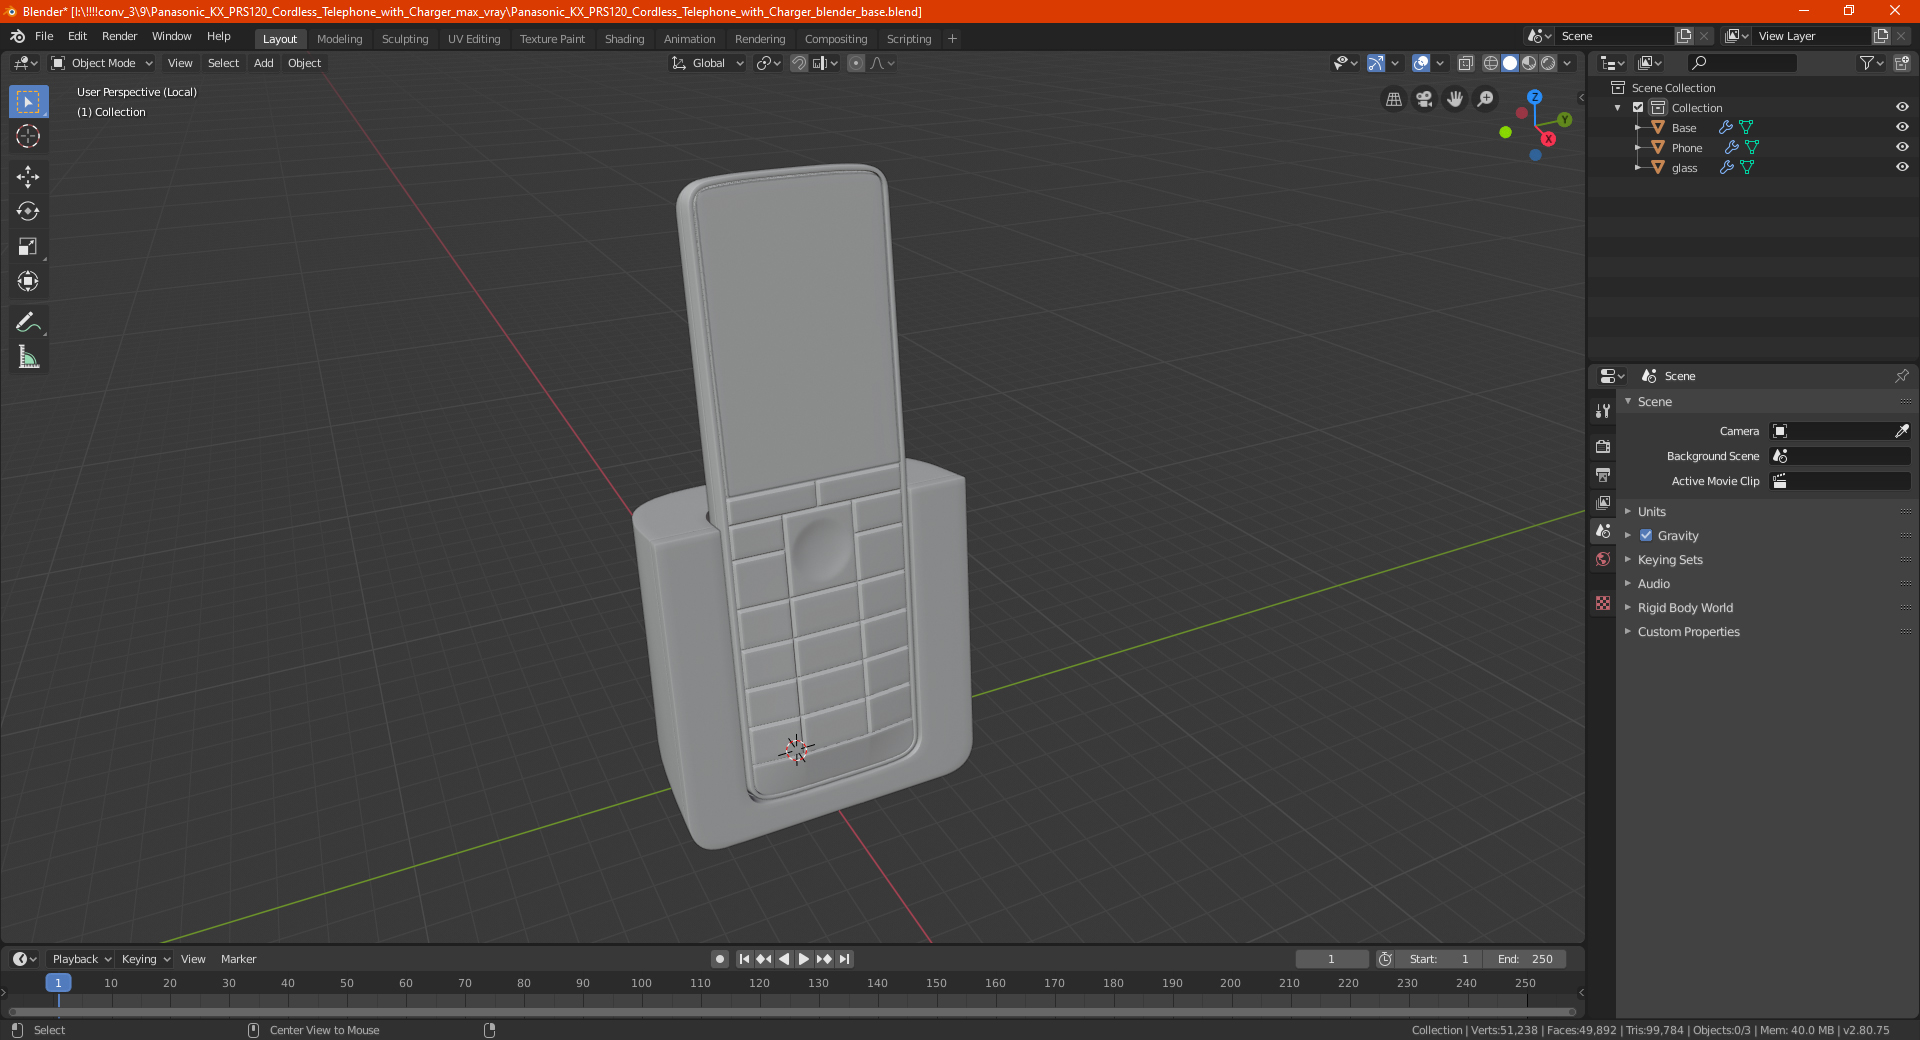Click the Marker button in timeline
Screen dimensions: 1920x1040
pyautogui.click(x=238, y=959)
